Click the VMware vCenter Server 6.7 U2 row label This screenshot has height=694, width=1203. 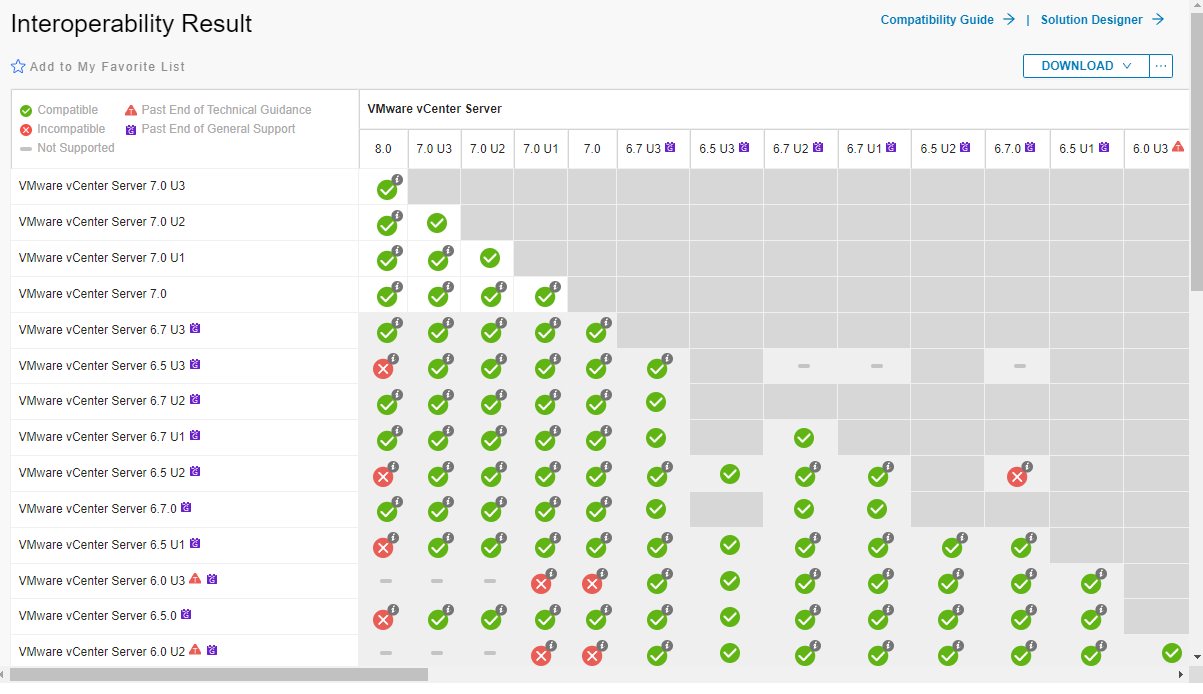pyautogui.click(x=102, y=400)
